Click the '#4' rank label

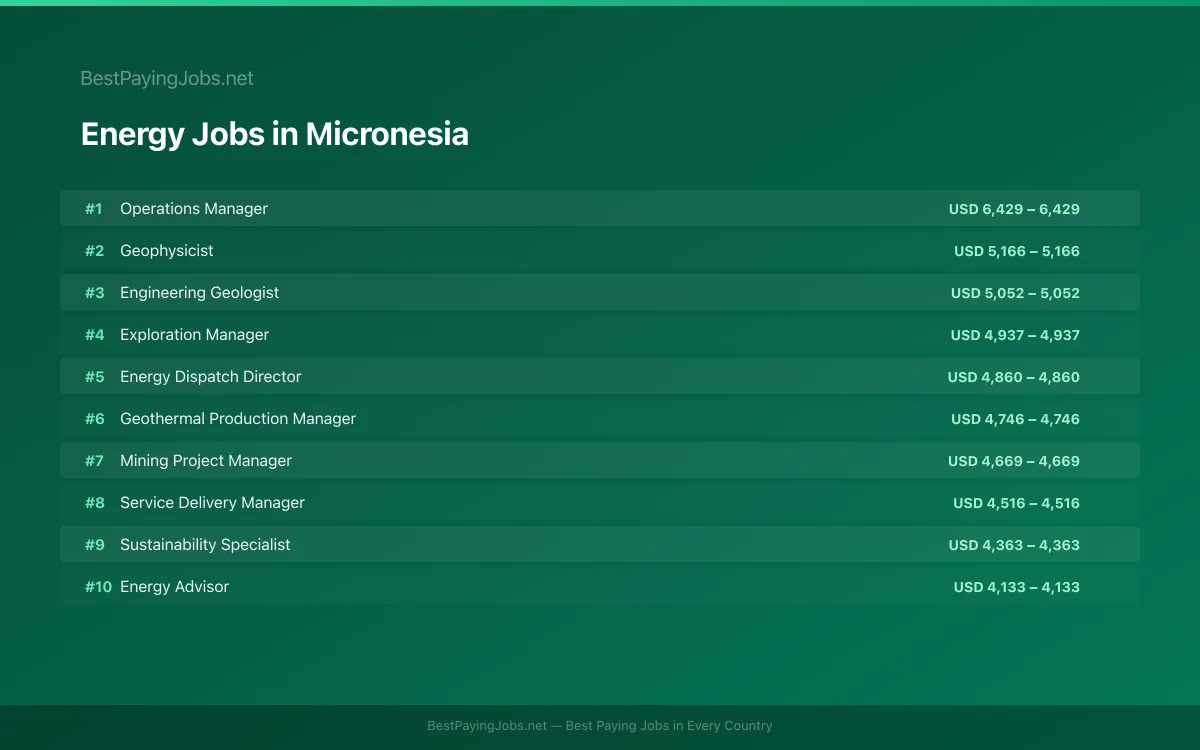tap(94, 335)
